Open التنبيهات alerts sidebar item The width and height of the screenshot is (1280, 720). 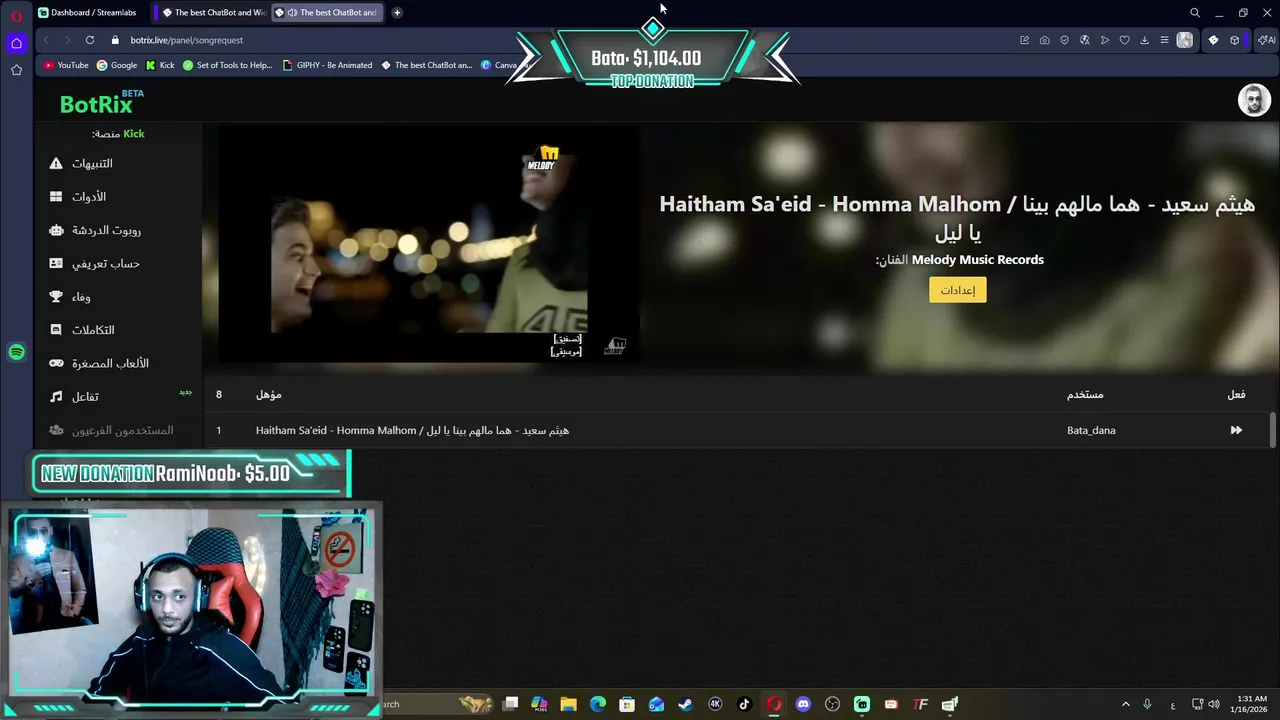pos(81,163)
